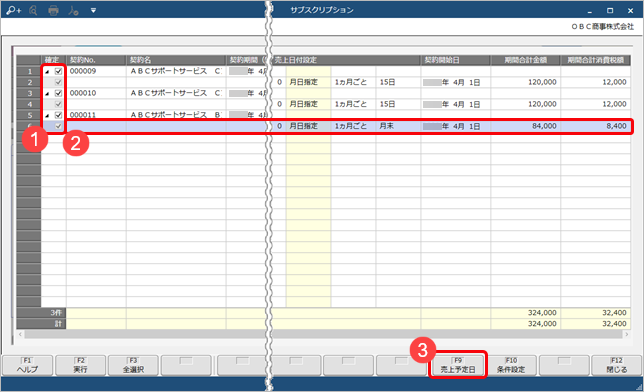Toggle the checkbox in the highlighted 月末 row
644x392 pixels.
58,126
